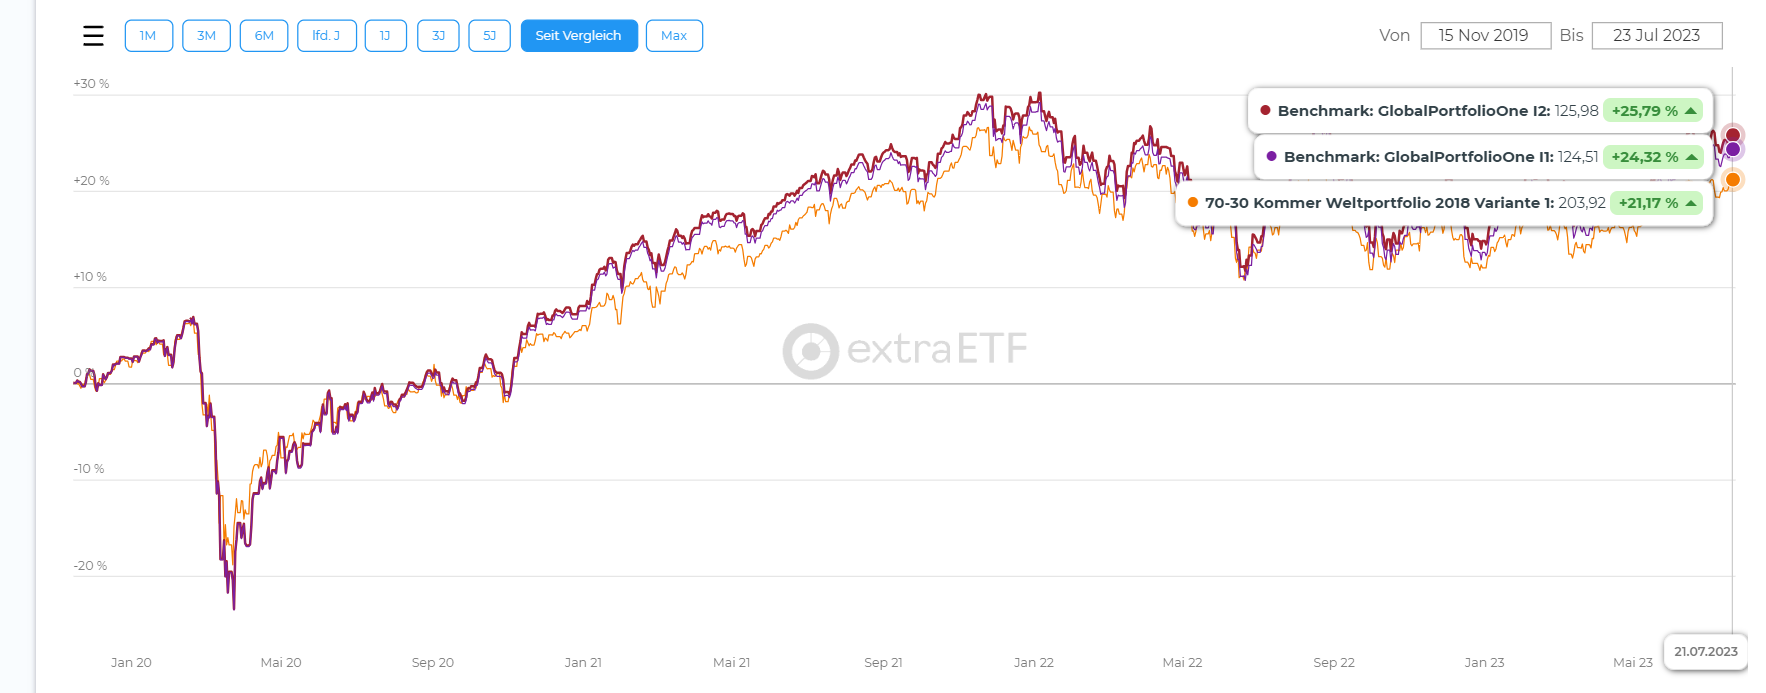This screenshot has width=1766, height=693.
Task: Open the chart hamburger menu
Action: tap(93, 36)
